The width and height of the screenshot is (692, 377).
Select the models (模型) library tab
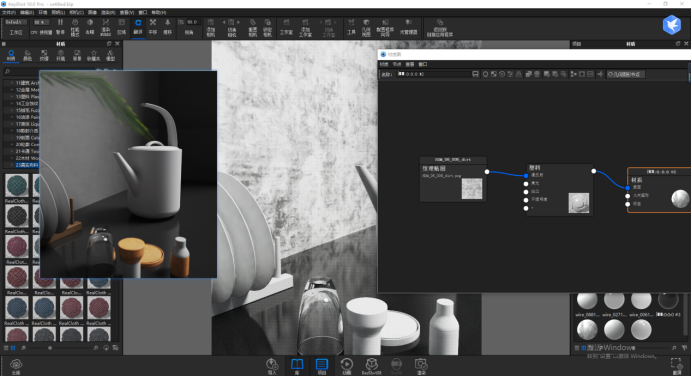(110, 55)
